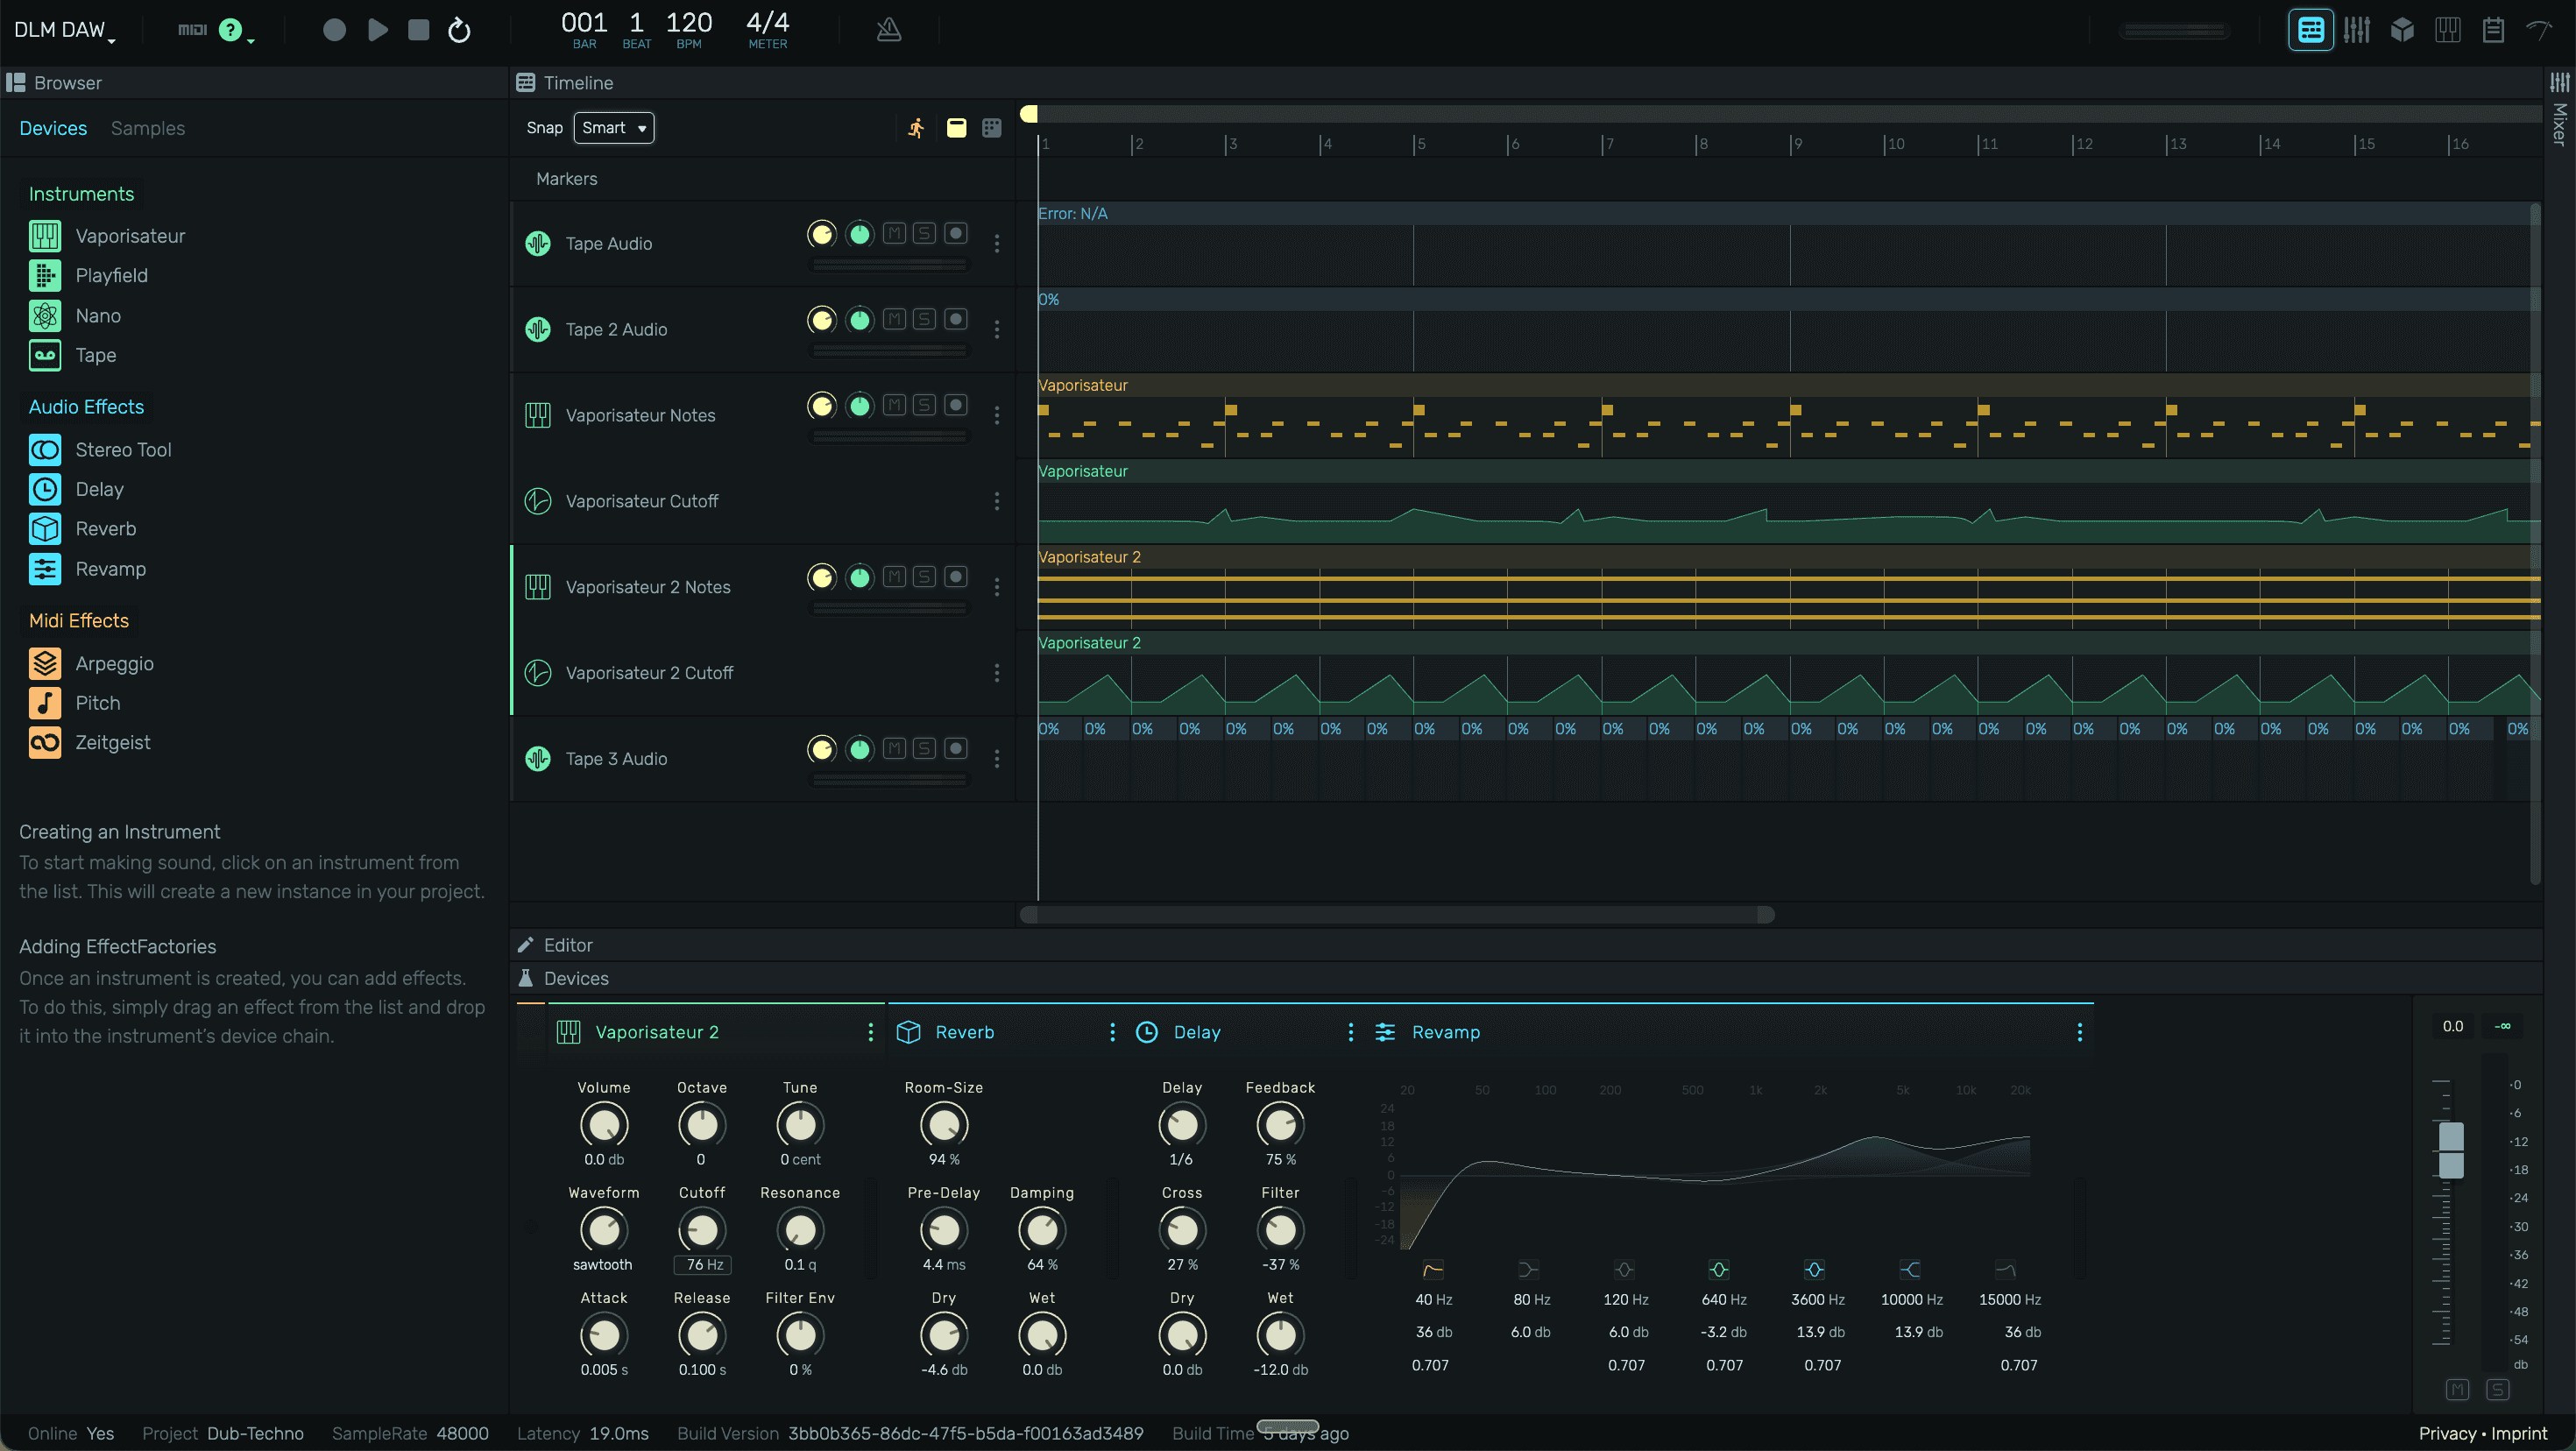2576x1451 pixels.
Task: Toggle the loop button in the transport
Action: coord(459,30)
